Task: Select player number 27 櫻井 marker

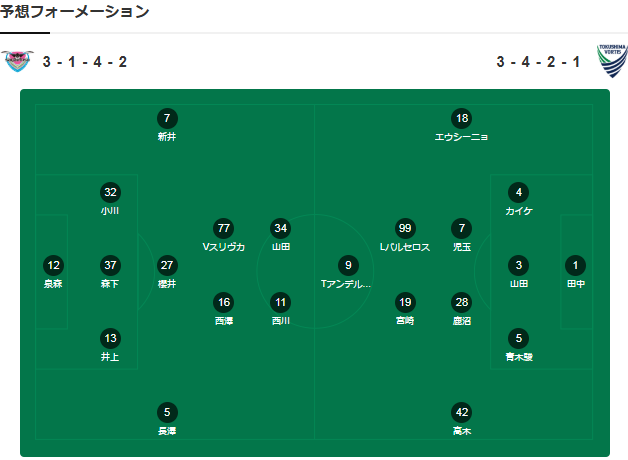Action: 167,265
